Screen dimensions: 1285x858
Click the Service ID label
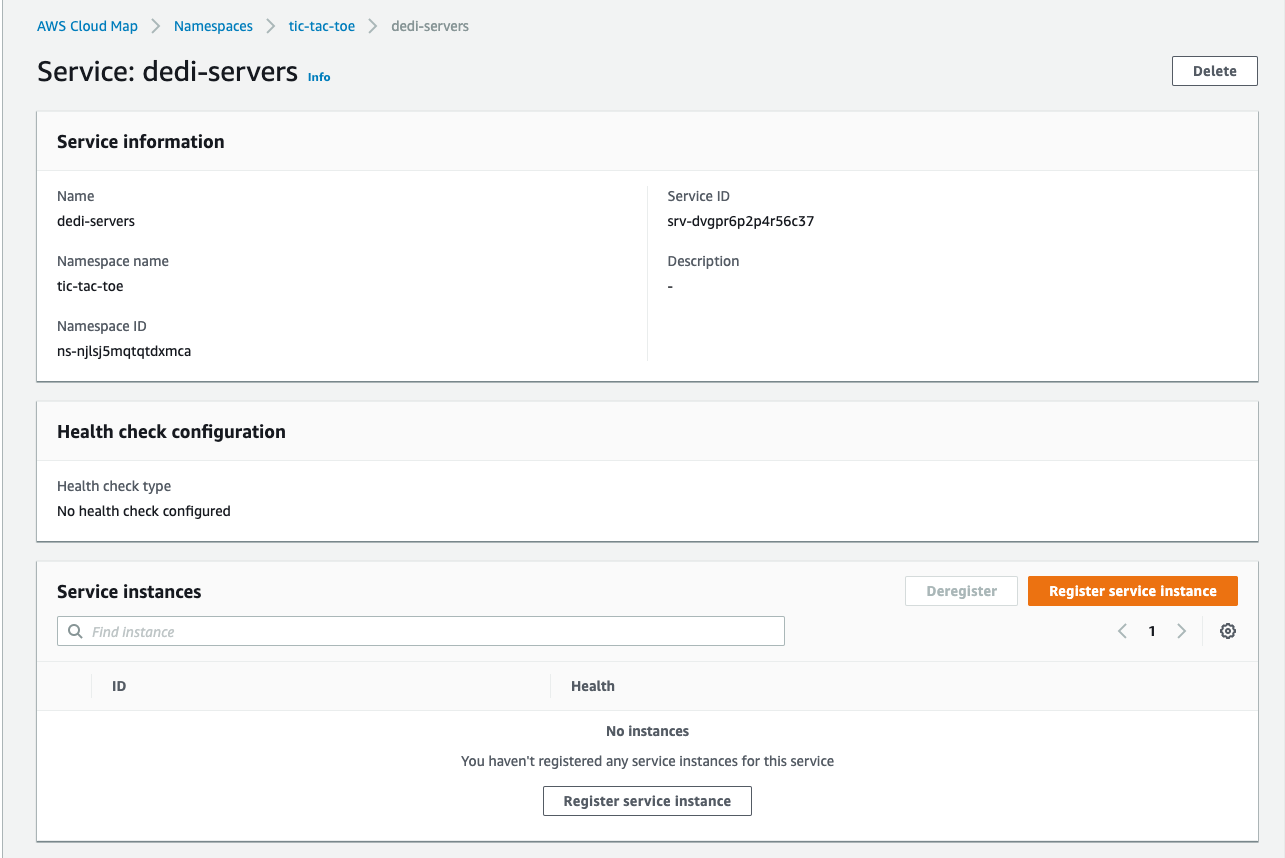coord(698,196)
